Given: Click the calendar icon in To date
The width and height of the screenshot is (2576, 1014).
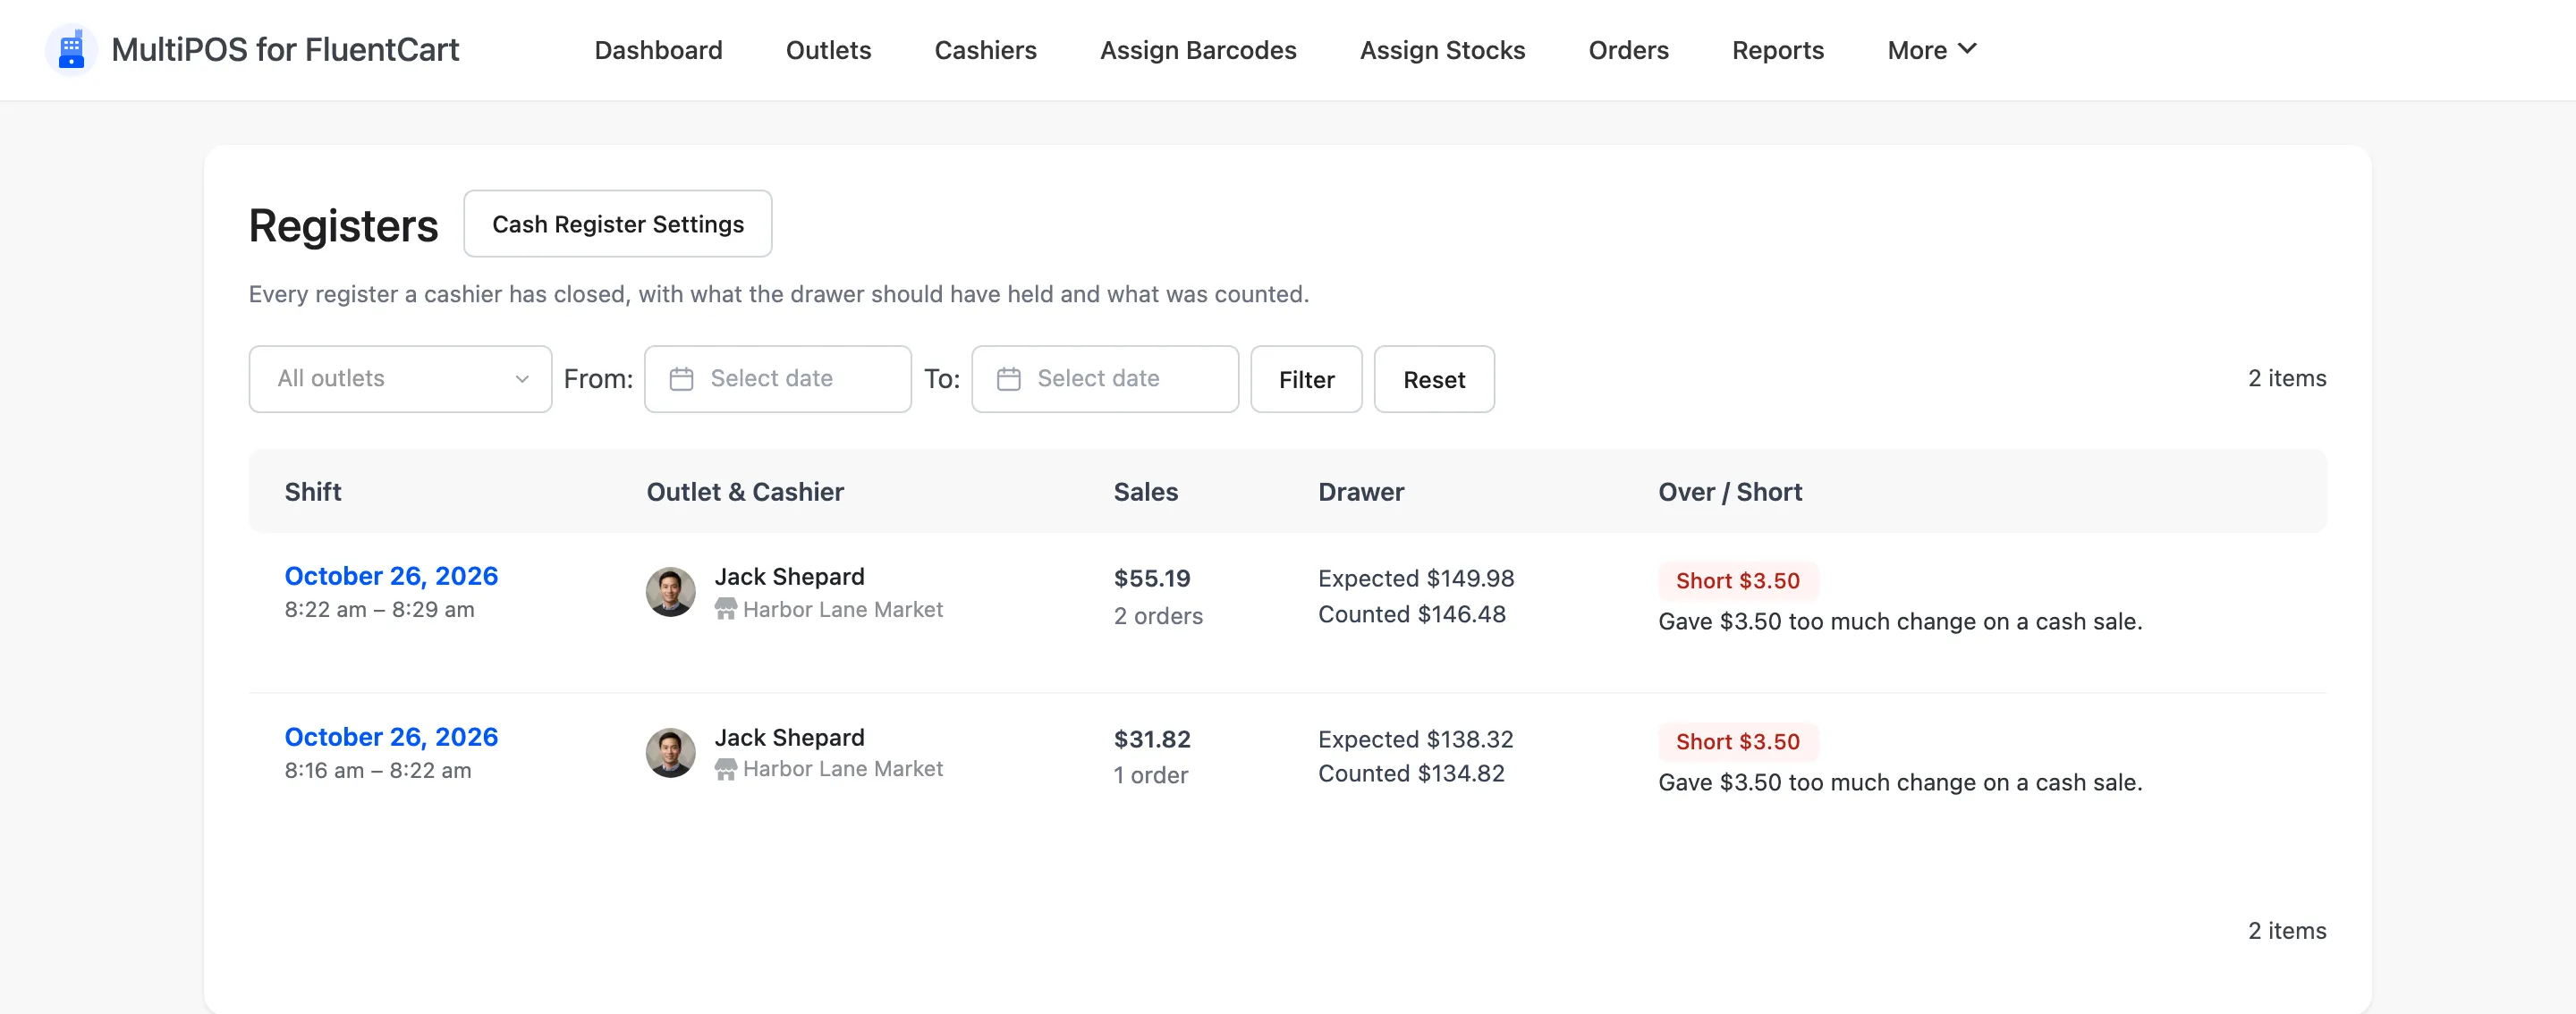Looking at the screenshot, I should pos(1009,379).
